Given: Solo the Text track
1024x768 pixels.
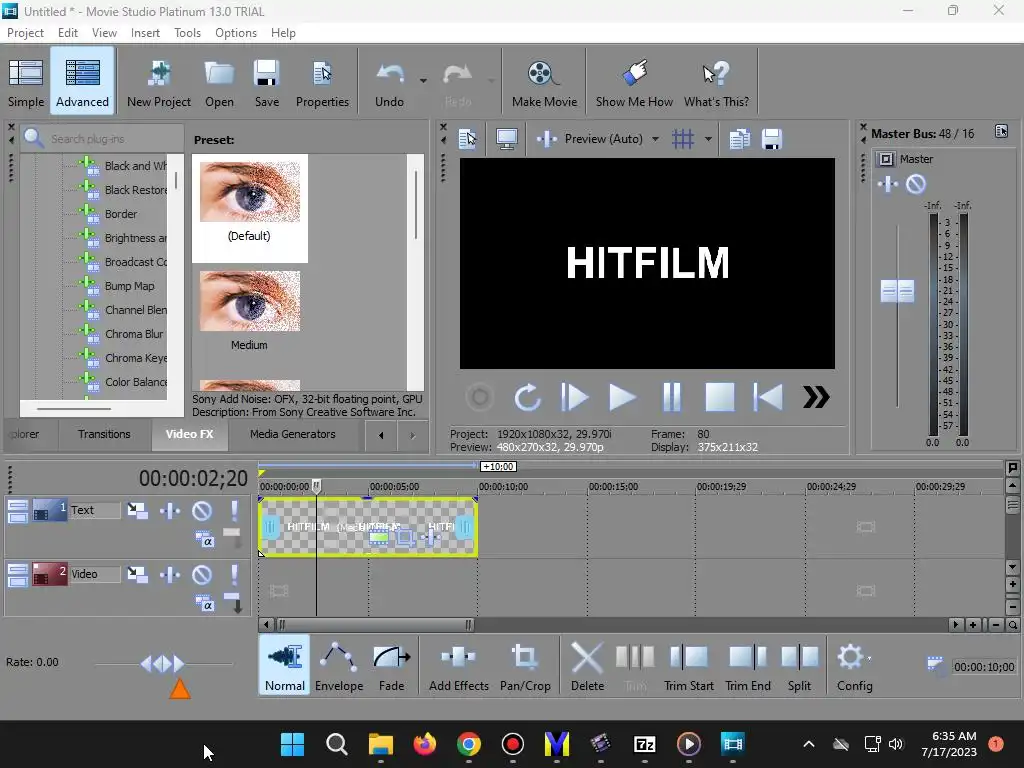Looking at the screenshot, I should pyautogui.click(x=234, y=510).
